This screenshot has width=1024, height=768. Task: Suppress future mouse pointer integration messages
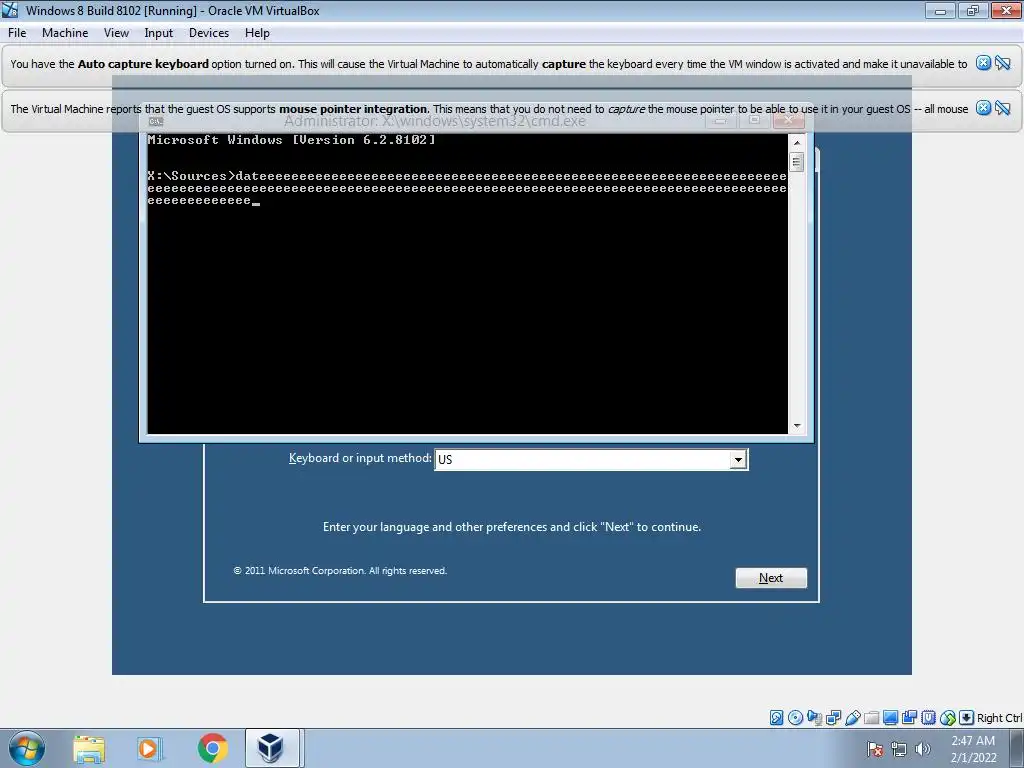point(1003,108)
